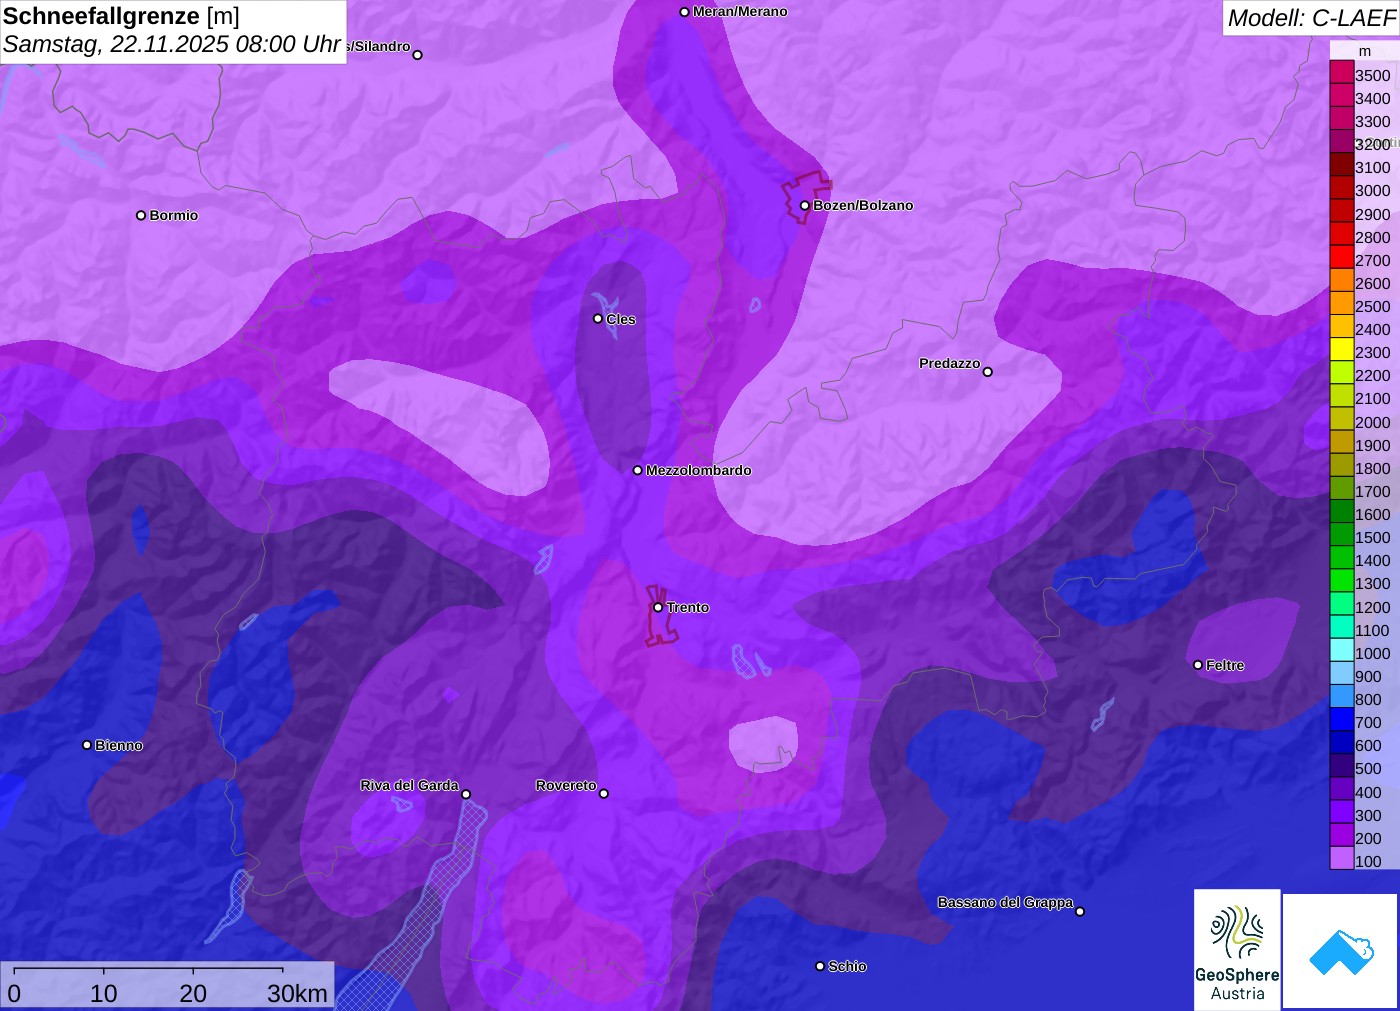The width and height of the screenshot is (1400, 1011).
Task: Click the 100 m violet legend swatch
Action: coord(1341,858)
